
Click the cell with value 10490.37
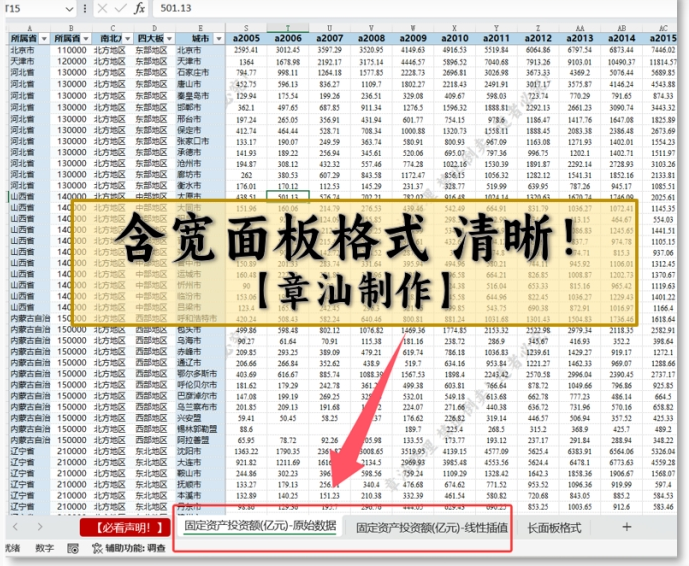(622, 62)
